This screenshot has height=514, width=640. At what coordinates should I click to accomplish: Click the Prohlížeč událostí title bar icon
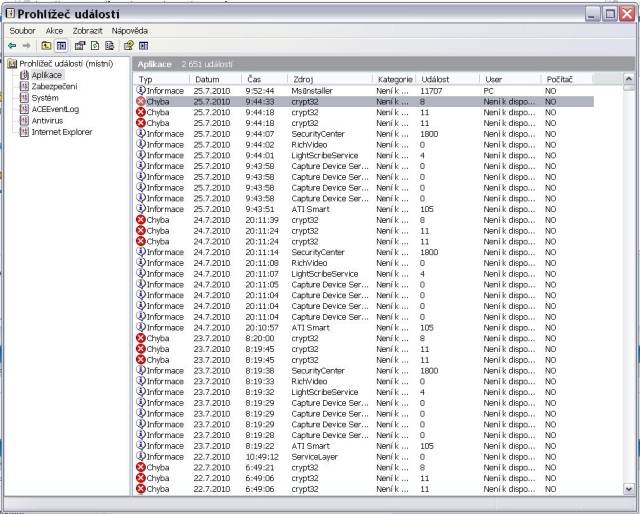10,13
